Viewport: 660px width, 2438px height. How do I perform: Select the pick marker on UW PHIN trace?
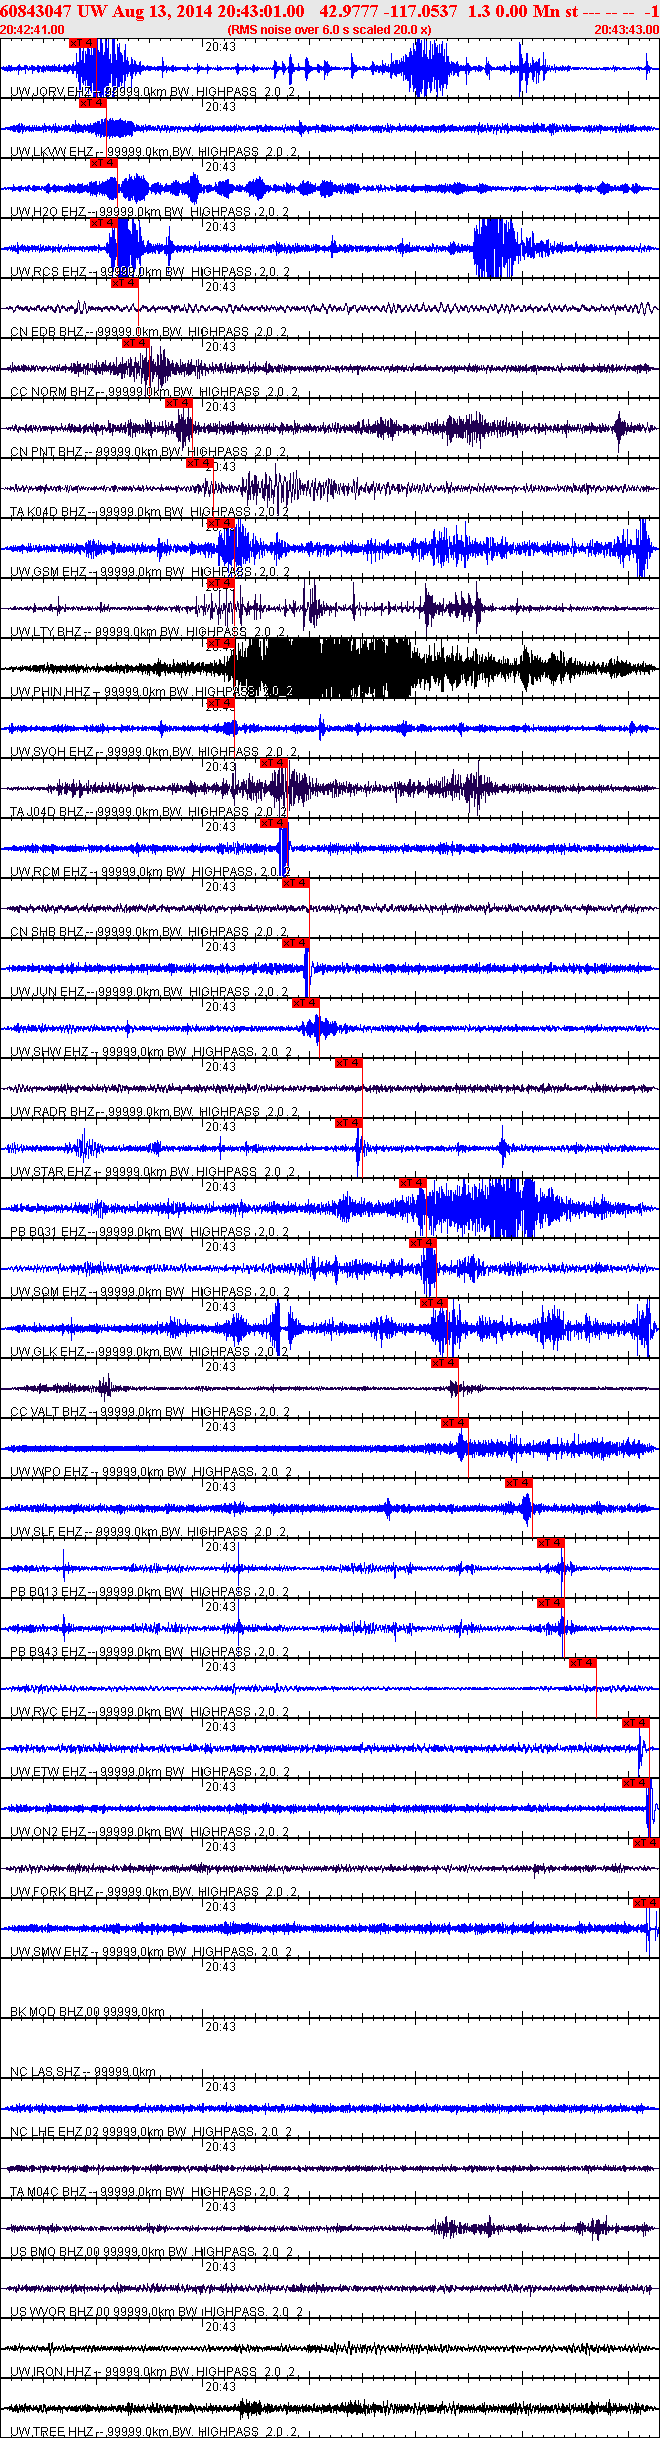point(221,643)
